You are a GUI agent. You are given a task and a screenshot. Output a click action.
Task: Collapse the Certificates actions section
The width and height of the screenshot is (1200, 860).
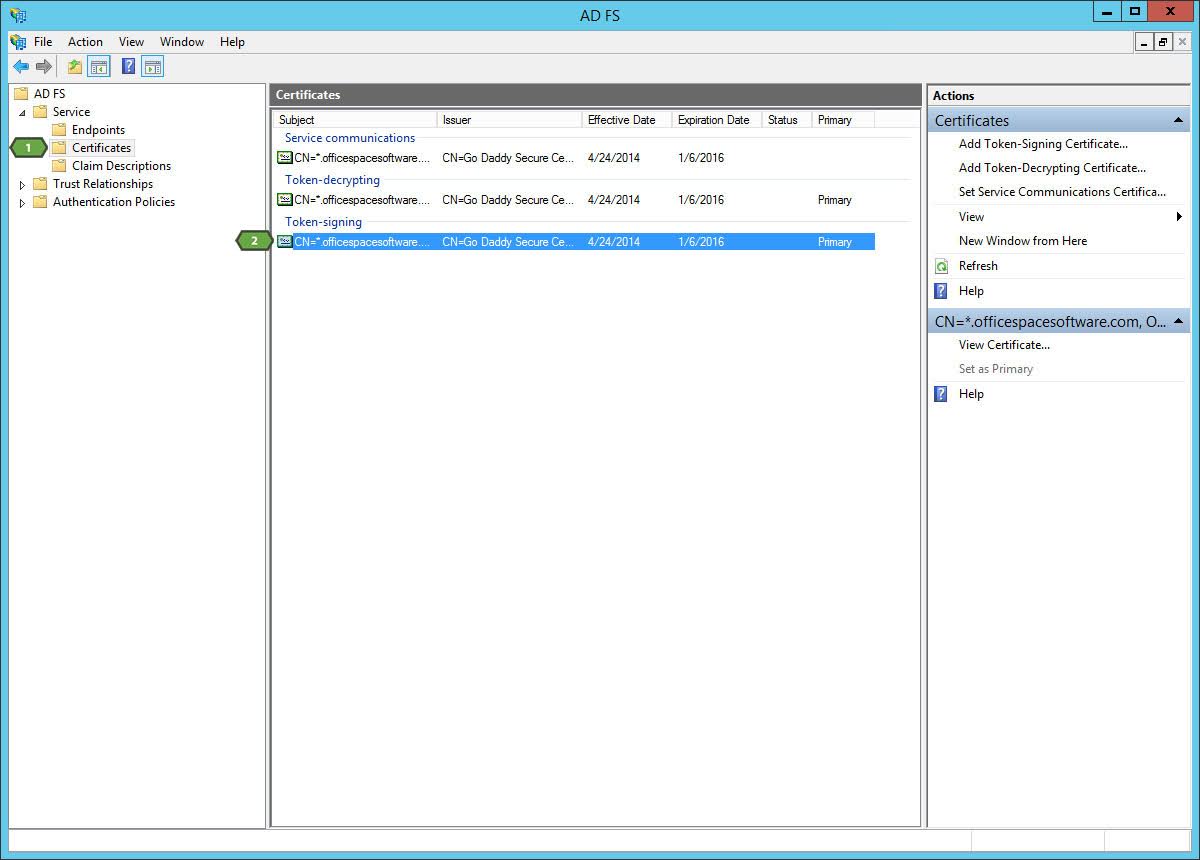1179,121
